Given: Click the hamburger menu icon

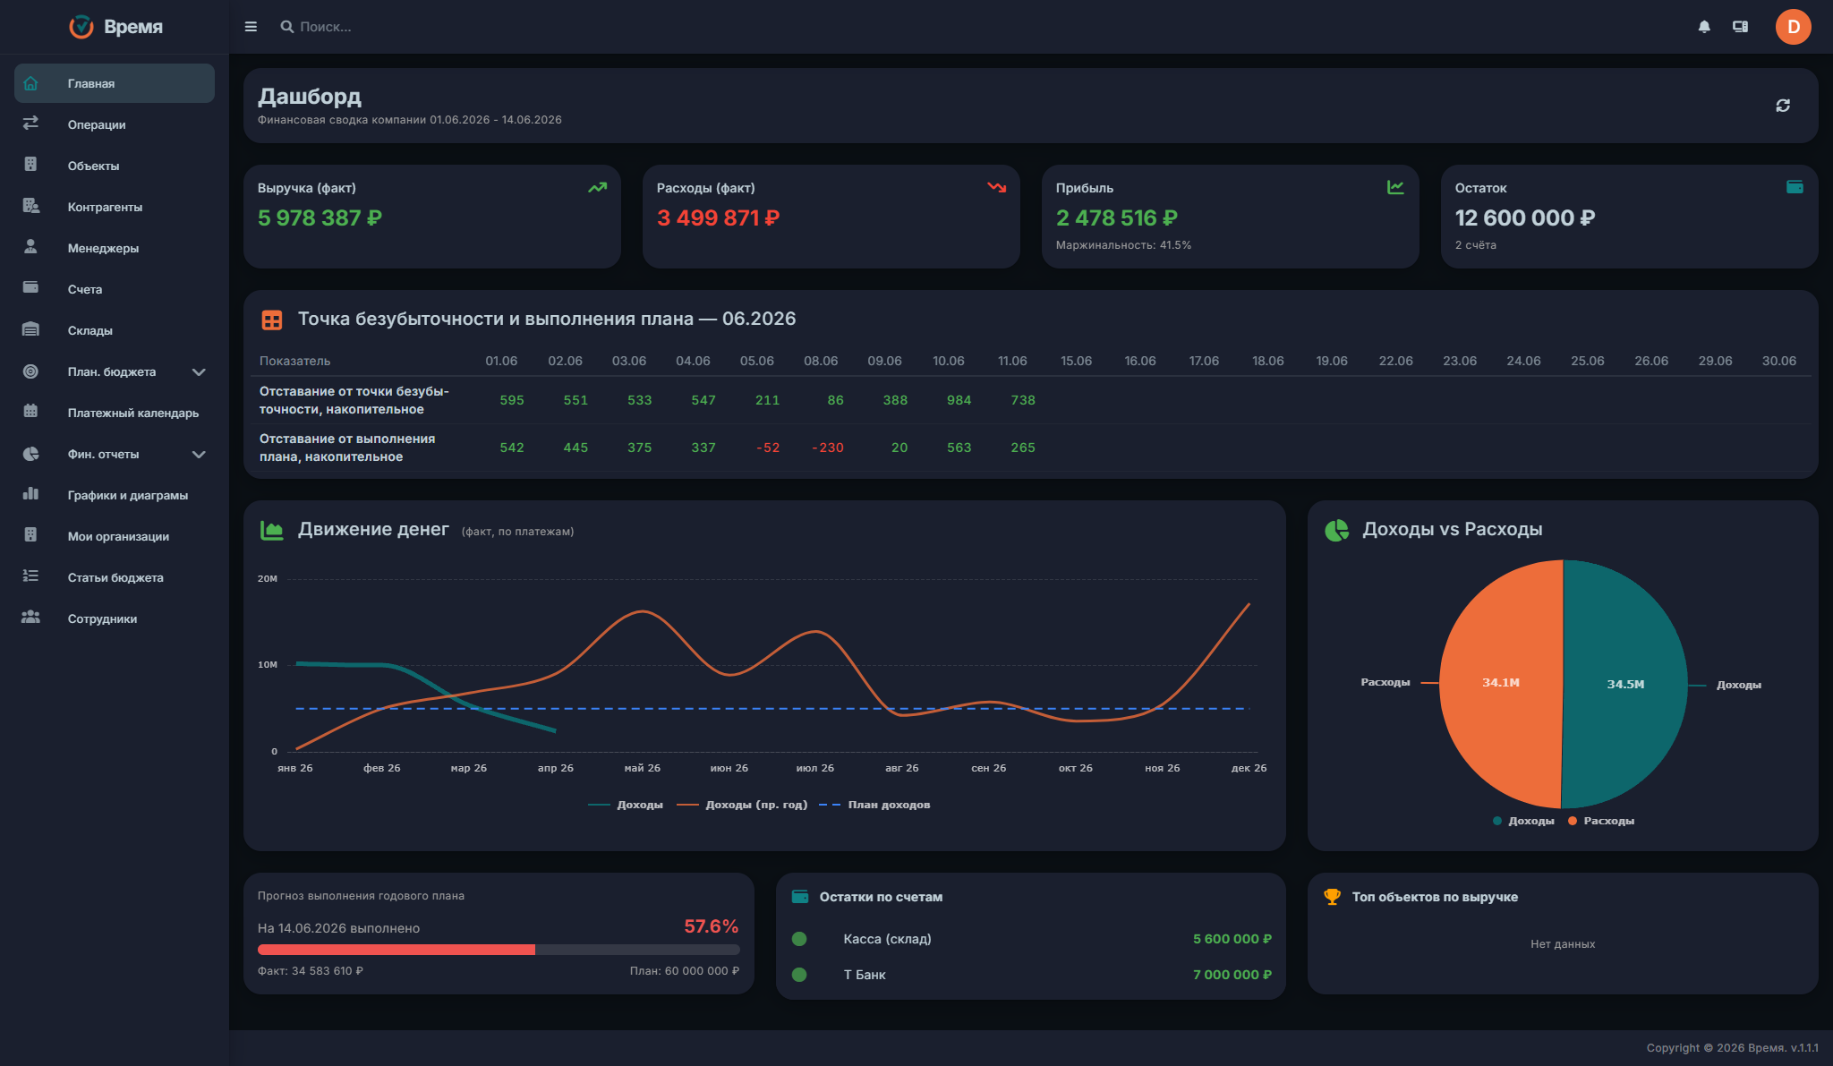Looking at the screenshot, I should coord(251,27).
